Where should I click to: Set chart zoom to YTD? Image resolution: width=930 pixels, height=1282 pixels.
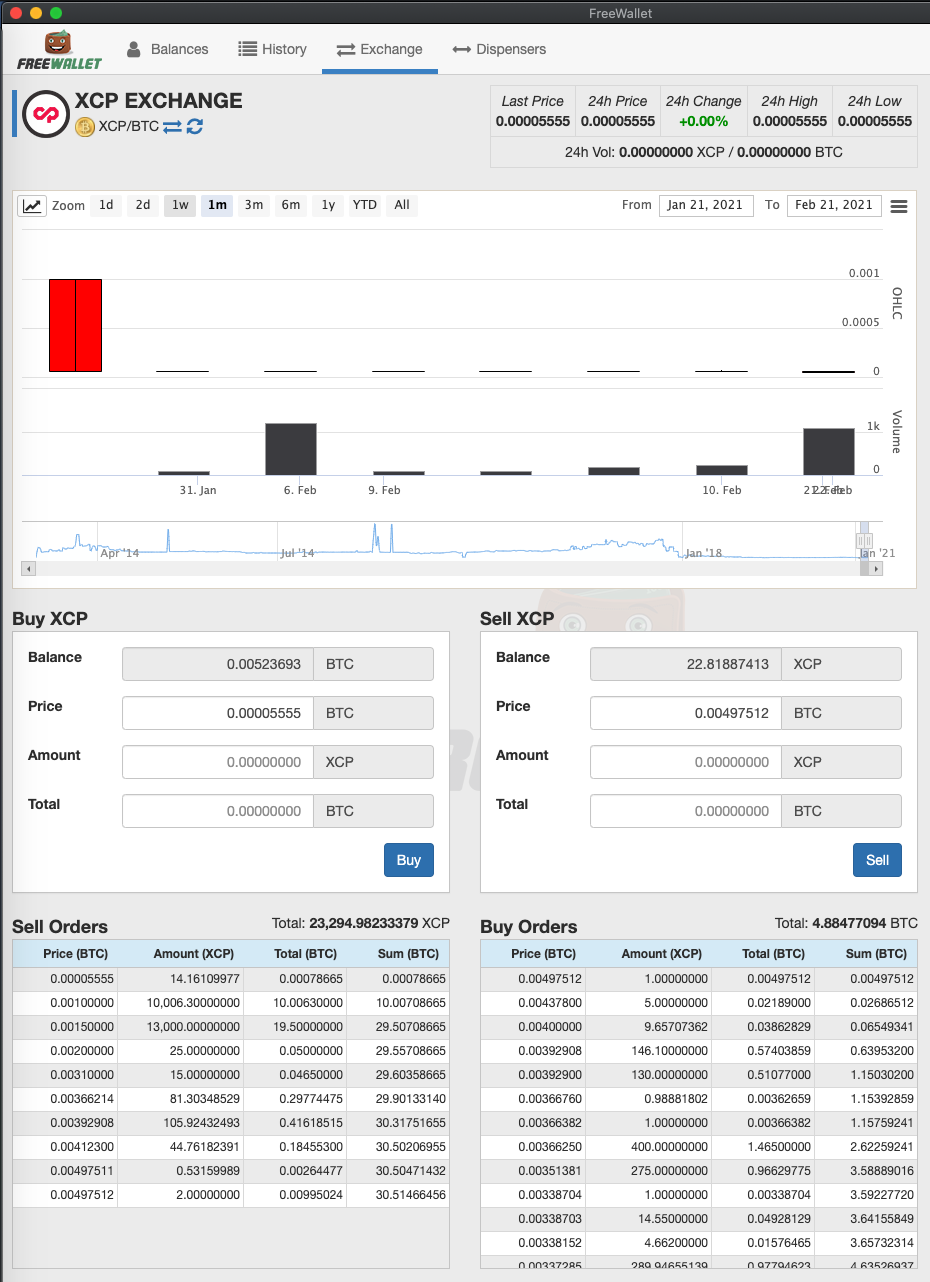365,205
